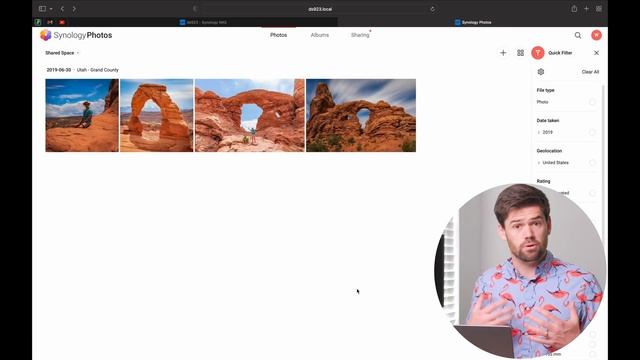This screenshot has height=360, width=640.
Task: Toggle the red Quick Filter funnel icon
Action: point(538,53)
